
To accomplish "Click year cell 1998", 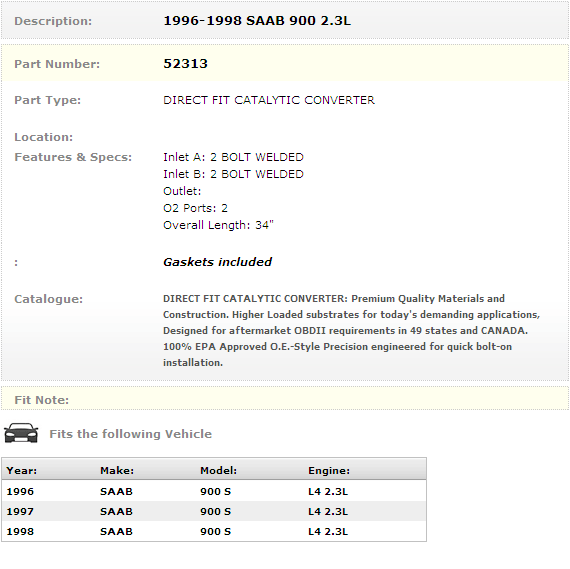I will [20, 532].
